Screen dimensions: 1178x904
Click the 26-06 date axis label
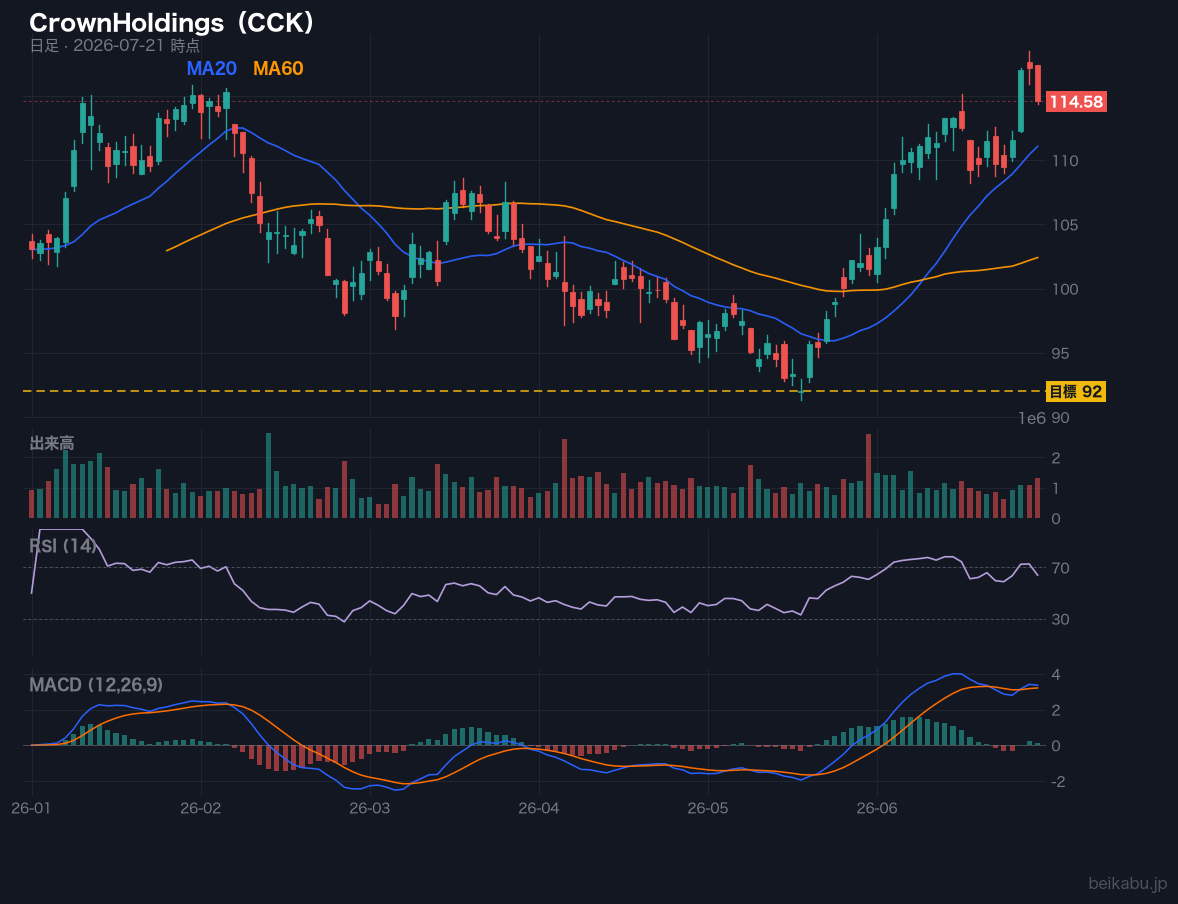[x=877, y=809]
